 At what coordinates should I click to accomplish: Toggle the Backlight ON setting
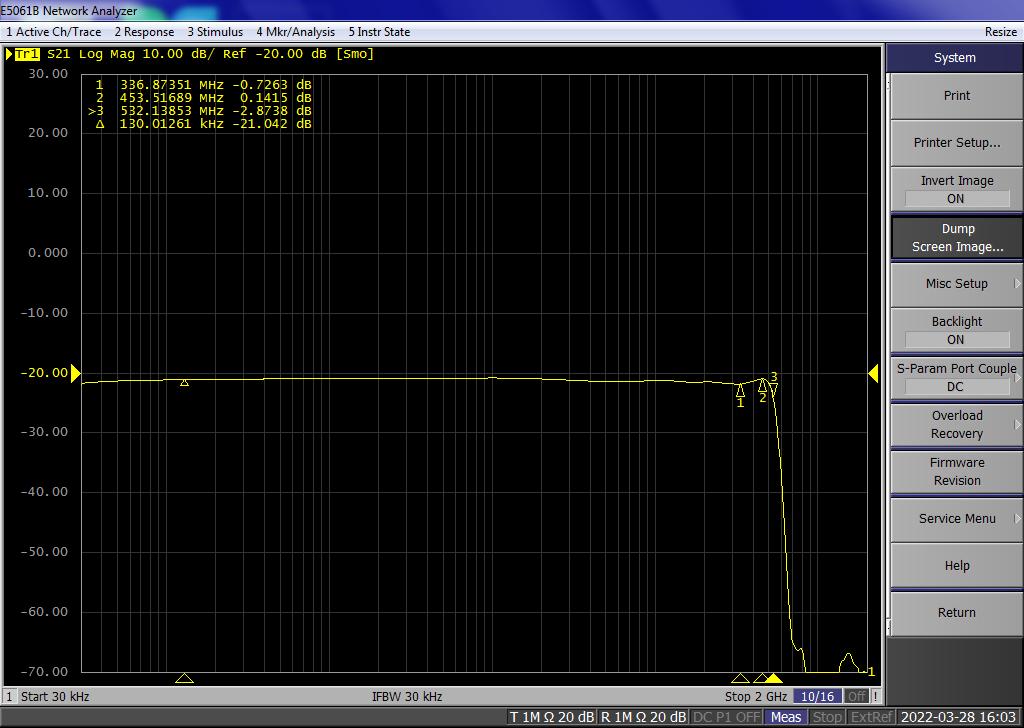[956, 330]
